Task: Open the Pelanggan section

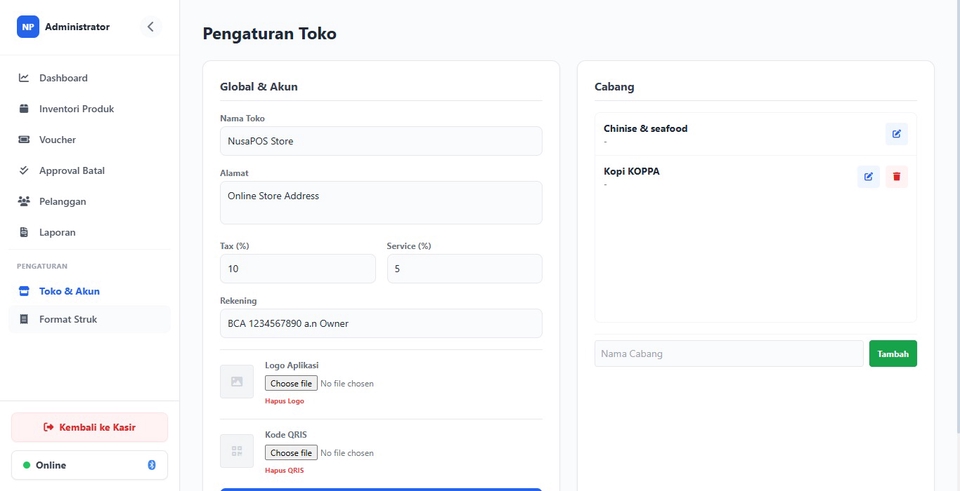Action: pos(62,202)
